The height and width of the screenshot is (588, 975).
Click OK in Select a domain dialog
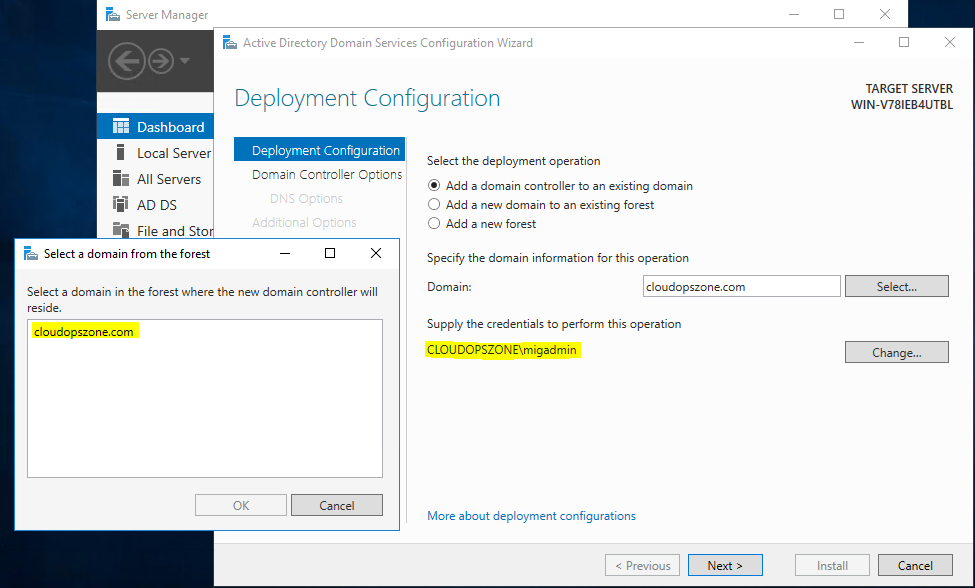tap(241, 505)
